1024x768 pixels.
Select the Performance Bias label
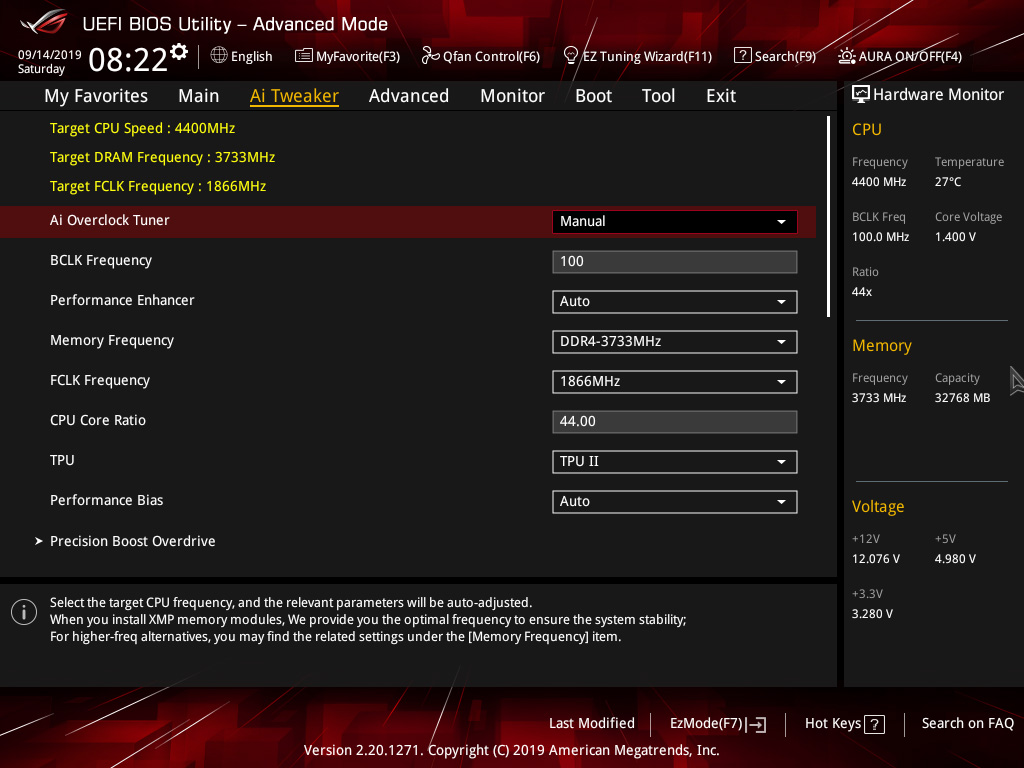coord(106,500)
